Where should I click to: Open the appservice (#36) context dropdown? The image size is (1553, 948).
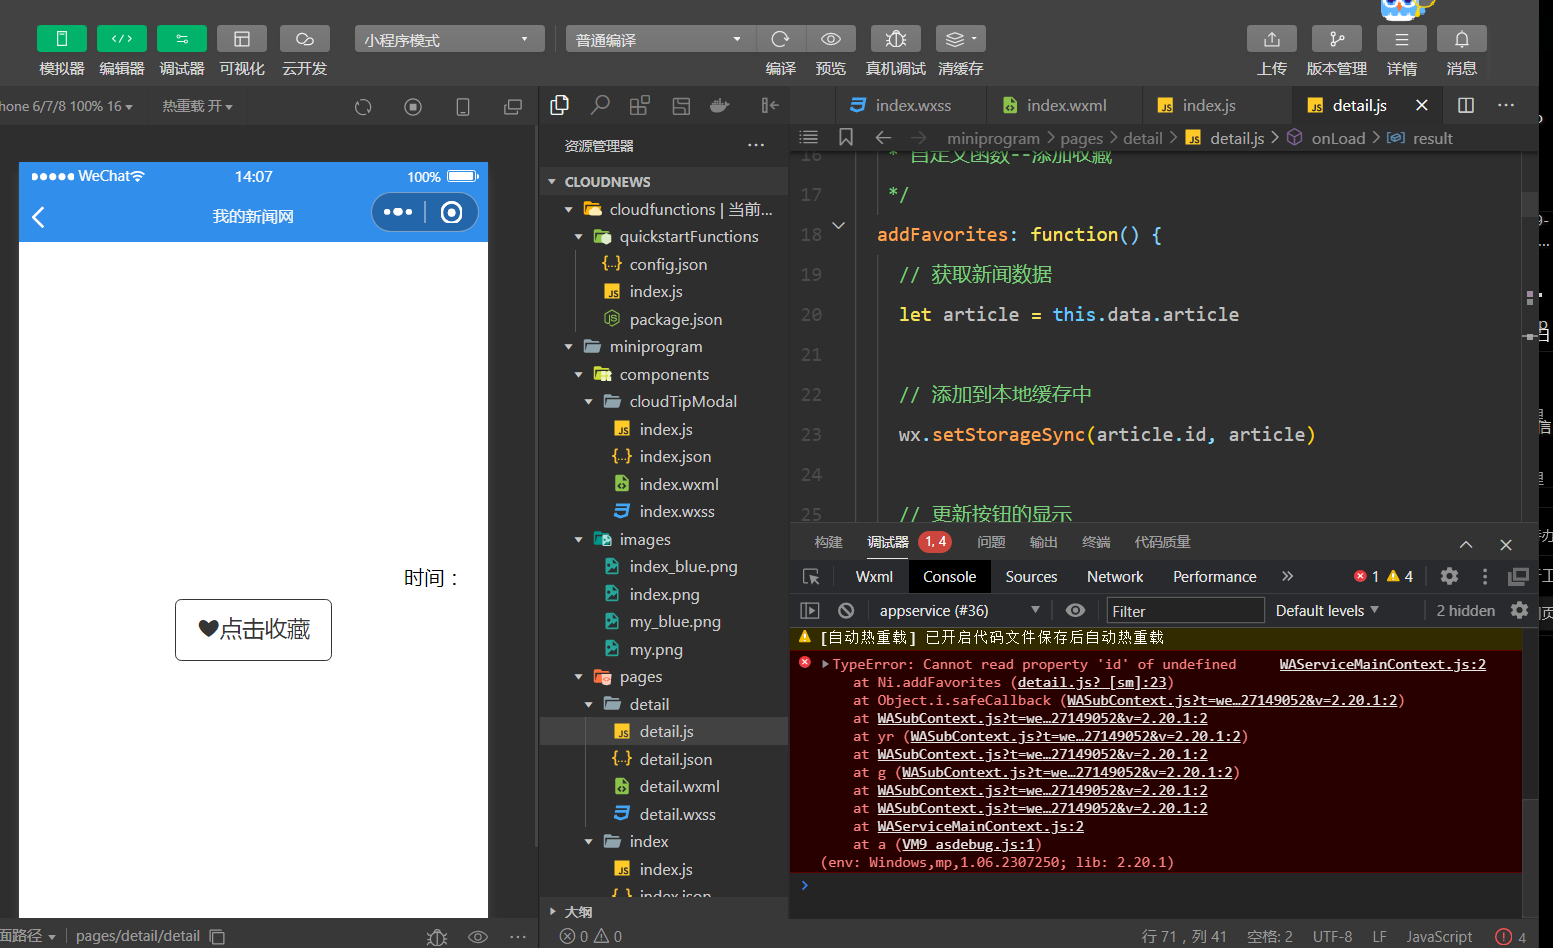pyautogui.click(x=958, y=611)
